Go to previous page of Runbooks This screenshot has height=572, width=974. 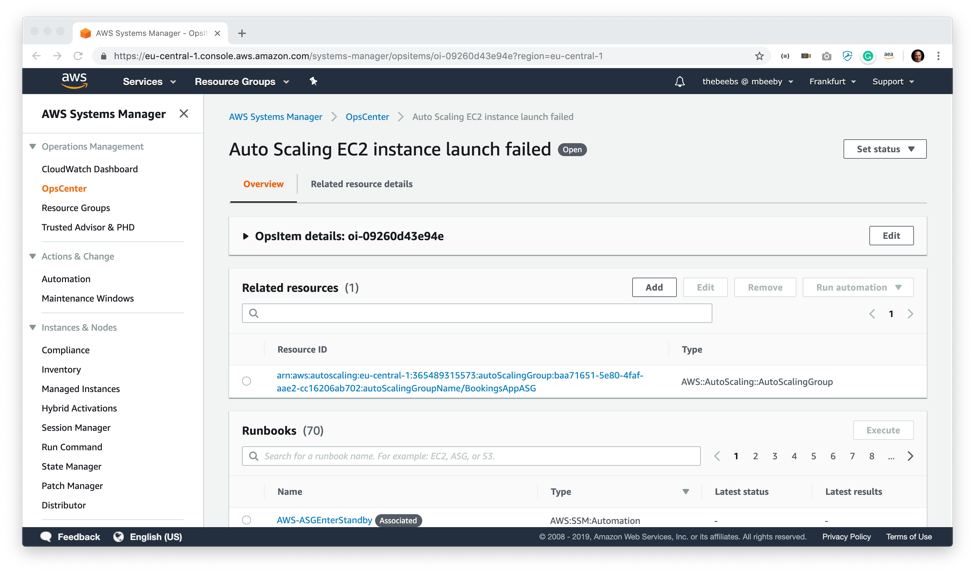click(x=717, y=456)
